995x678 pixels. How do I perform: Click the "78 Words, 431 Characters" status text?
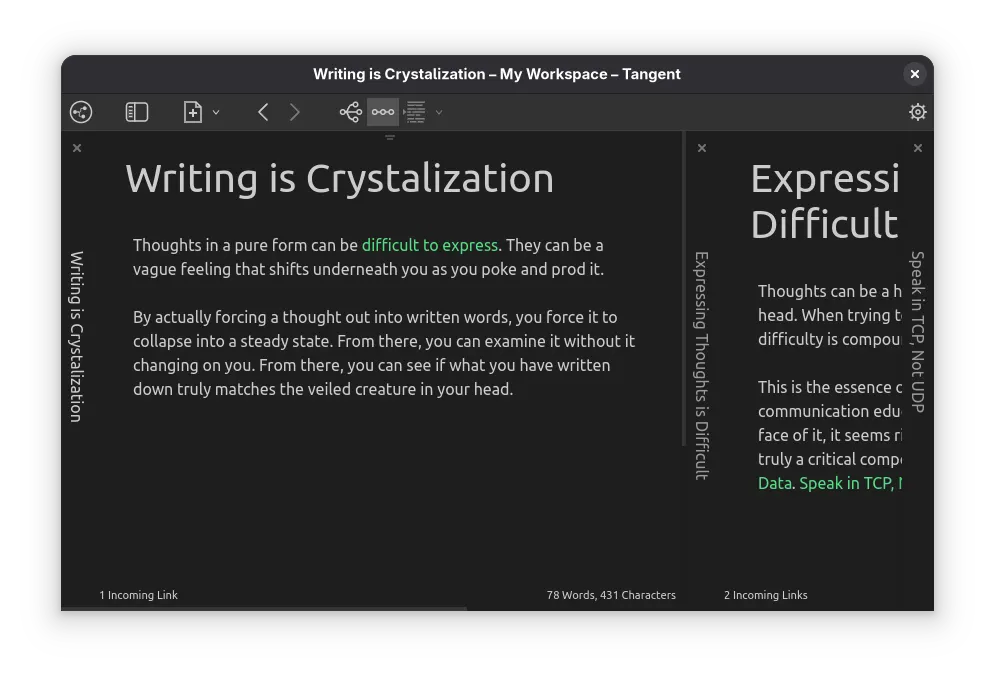click(x=611, y=595)
